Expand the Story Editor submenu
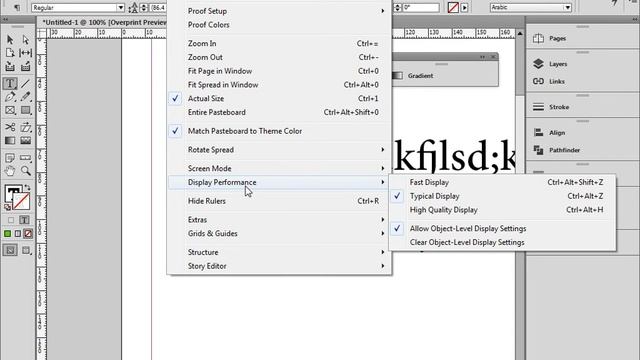The image size is (640, 360). pyautogui.click(x=279, y=266)
